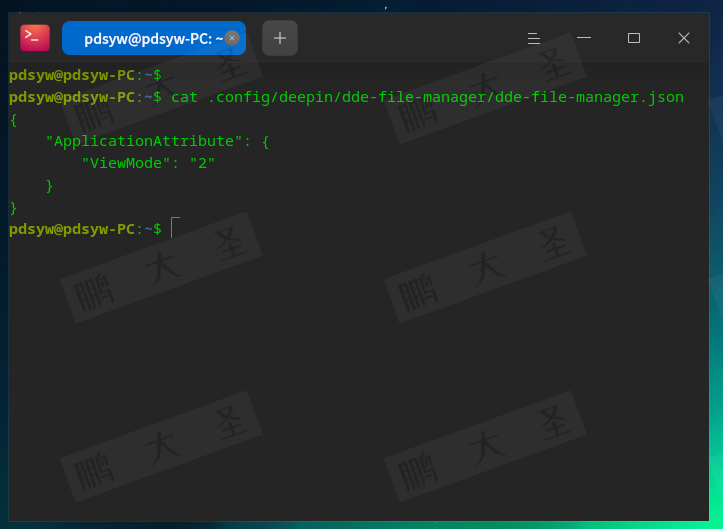Click the "ApplicationAttribute" key line
Image resolution: width=723 pixels, height=529 pixels.
157,141
